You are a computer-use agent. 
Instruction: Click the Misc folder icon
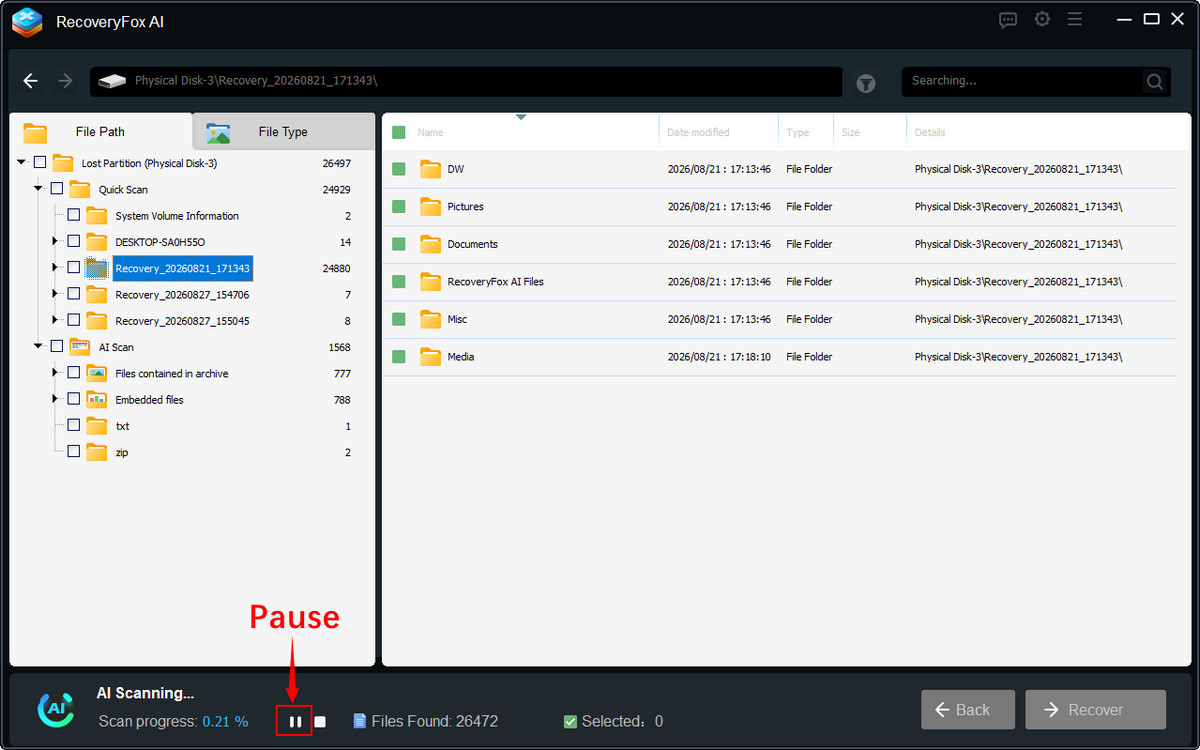pos(431,319)
